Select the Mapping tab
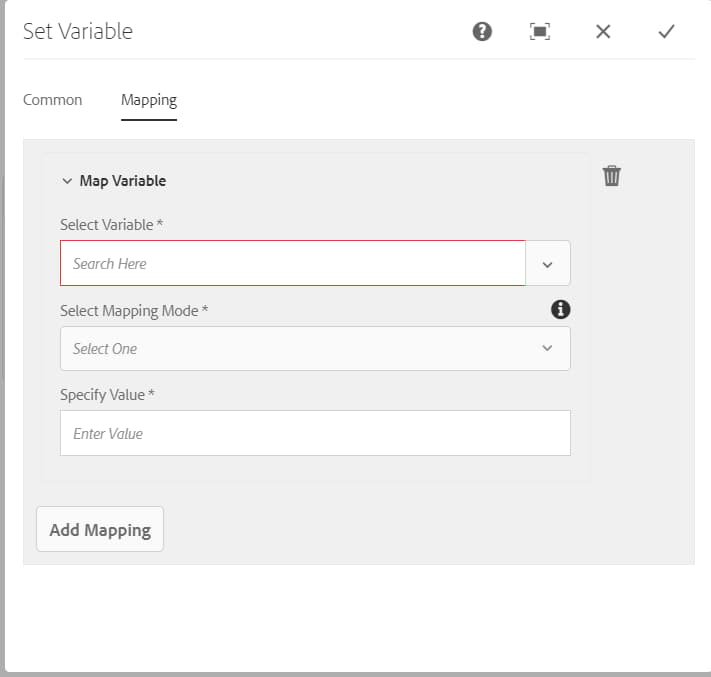The image size is (711, 677). click(x=149, y=100)
